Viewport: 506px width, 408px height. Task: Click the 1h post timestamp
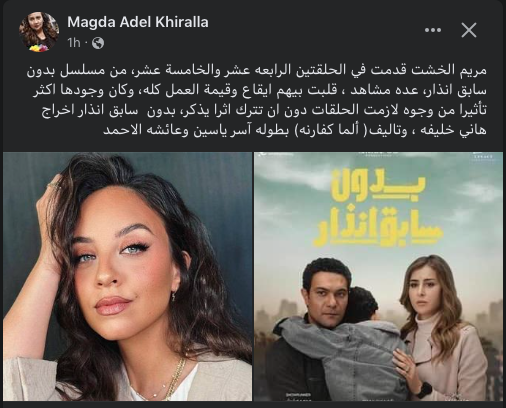pos(74,43)
